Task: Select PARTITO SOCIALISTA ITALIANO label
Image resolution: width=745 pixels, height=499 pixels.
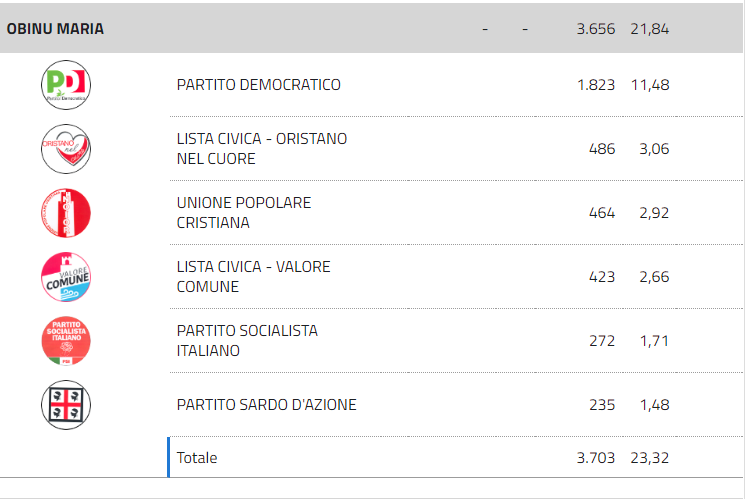Action: pos(247,341)
